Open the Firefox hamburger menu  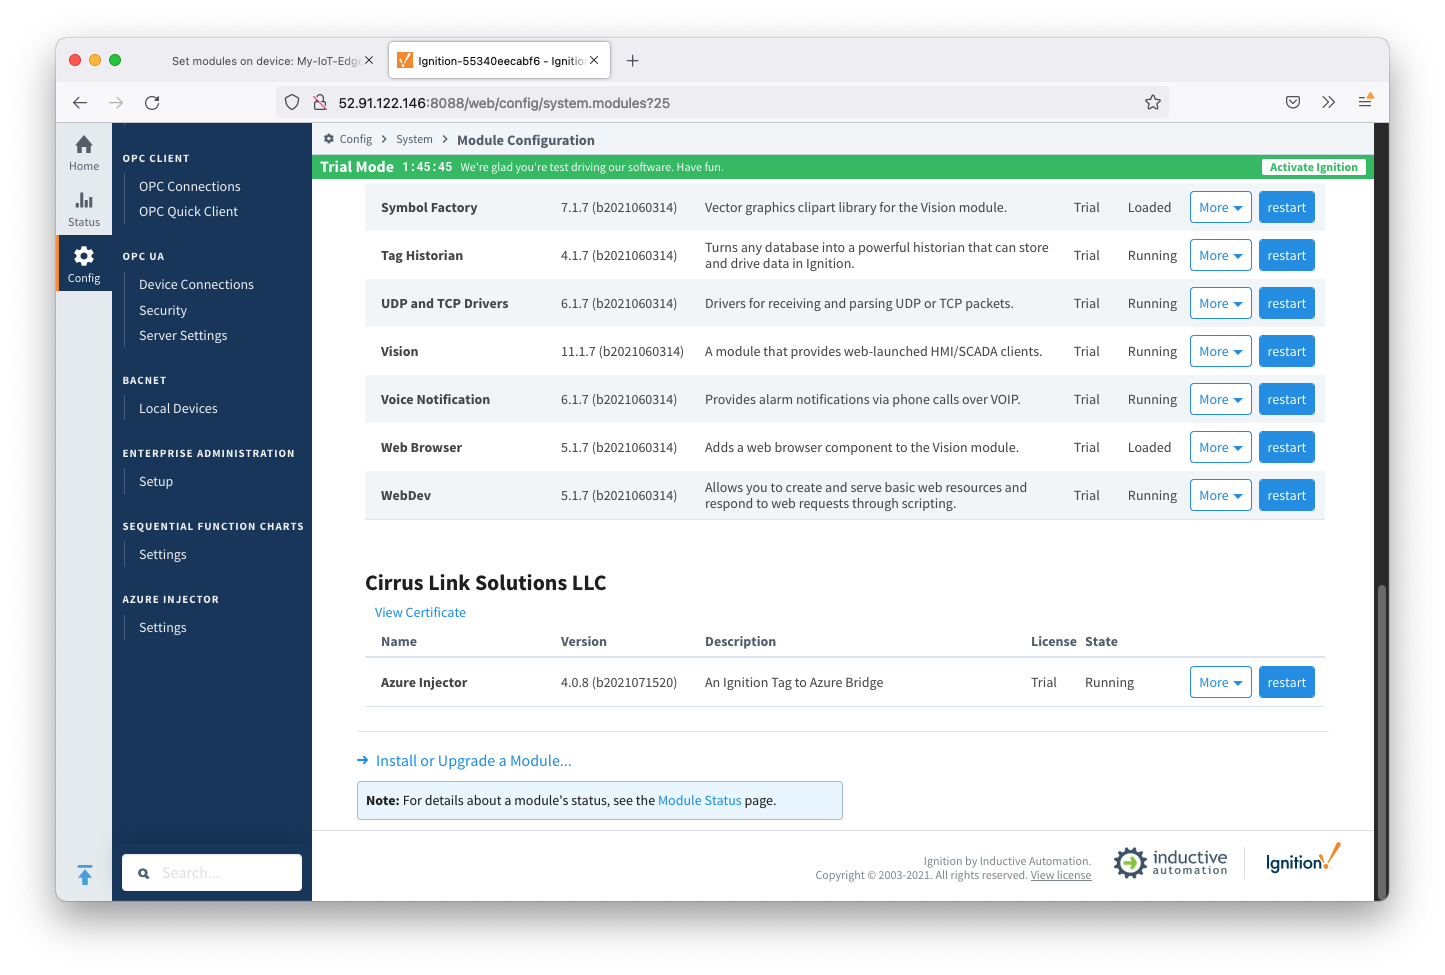[x=1365, y=102]
